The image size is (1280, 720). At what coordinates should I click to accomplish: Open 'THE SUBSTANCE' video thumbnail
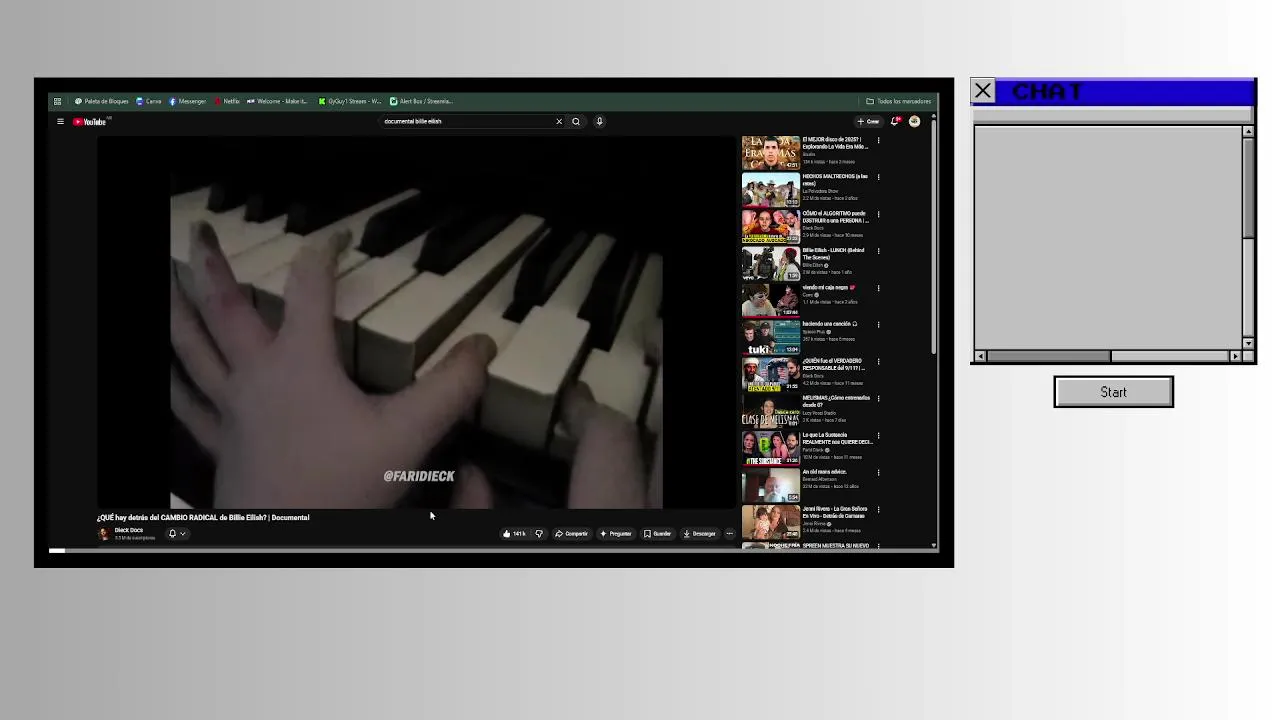tap(770, 448)
